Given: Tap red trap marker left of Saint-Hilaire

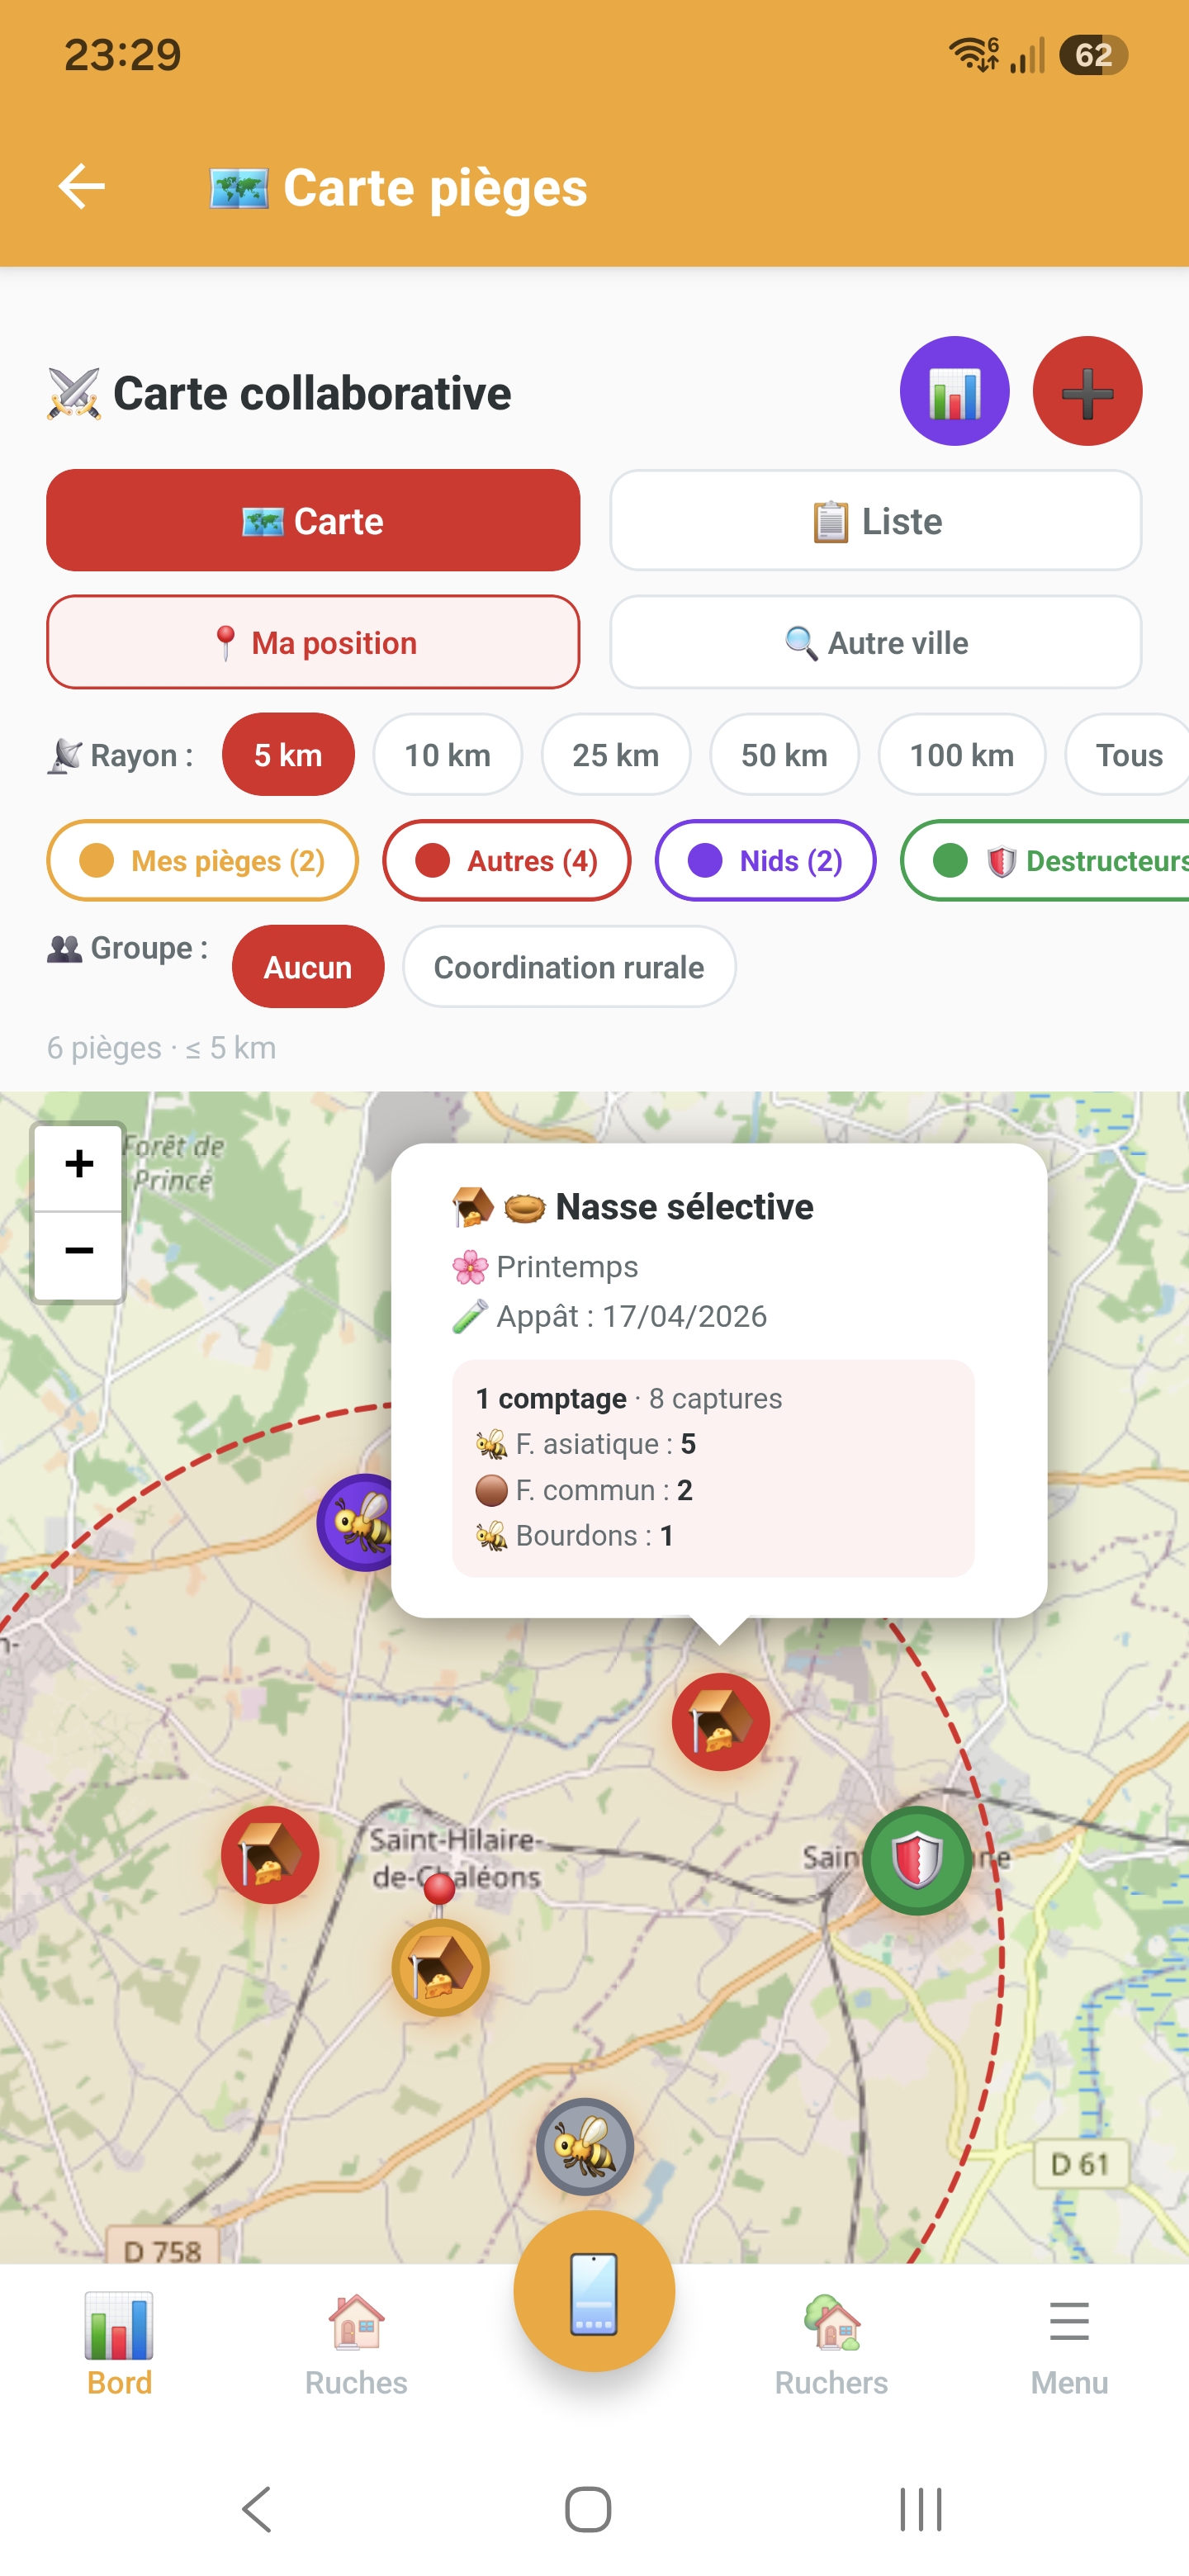Looking at the screenshot, I should tap(270, 1855).
